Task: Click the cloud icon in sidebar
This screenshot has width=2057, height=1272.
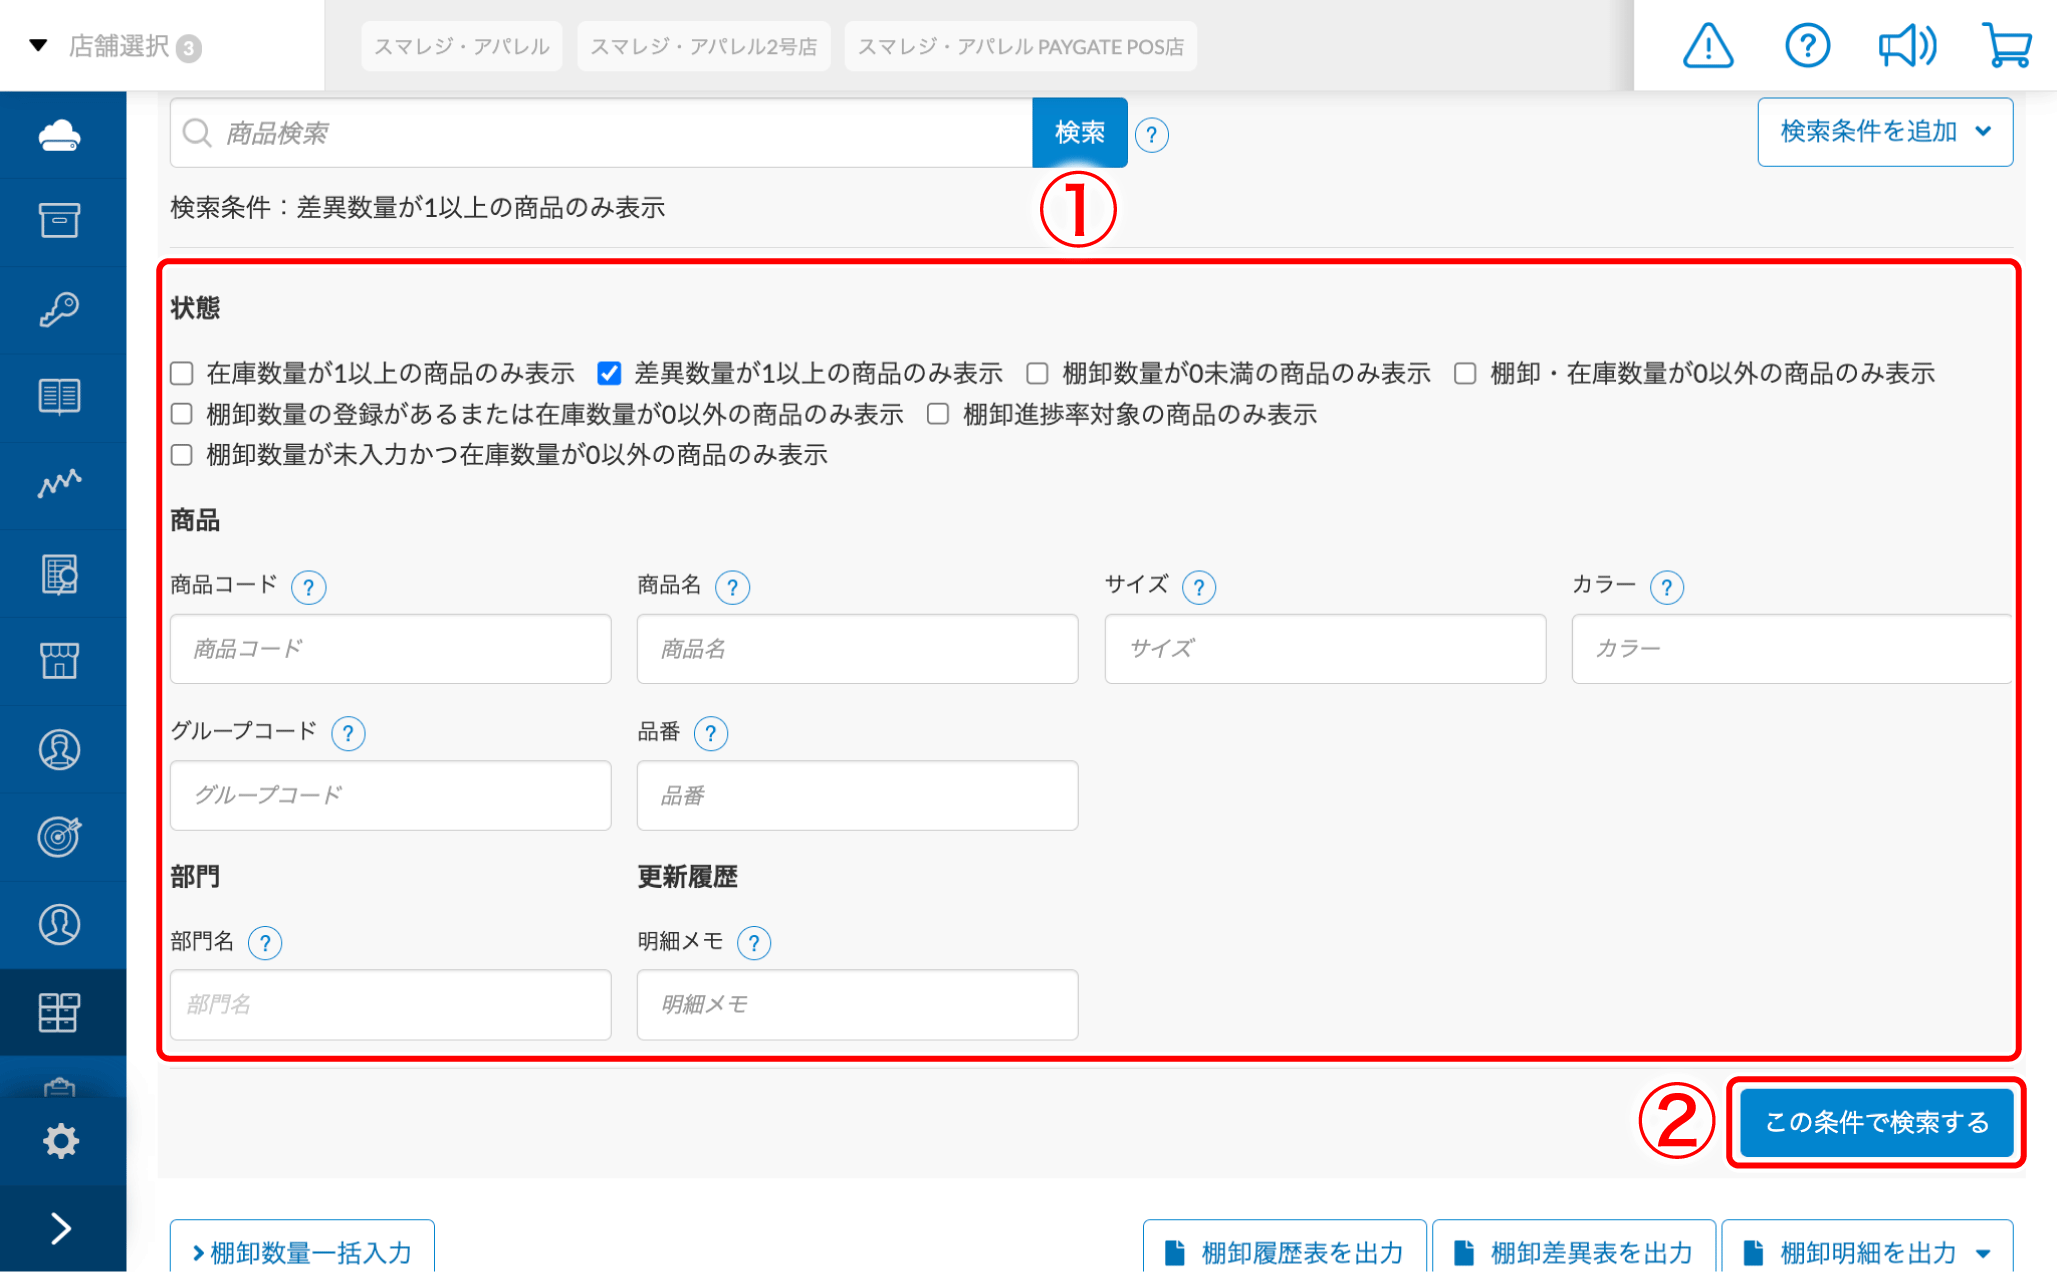Action: [60, 135]
